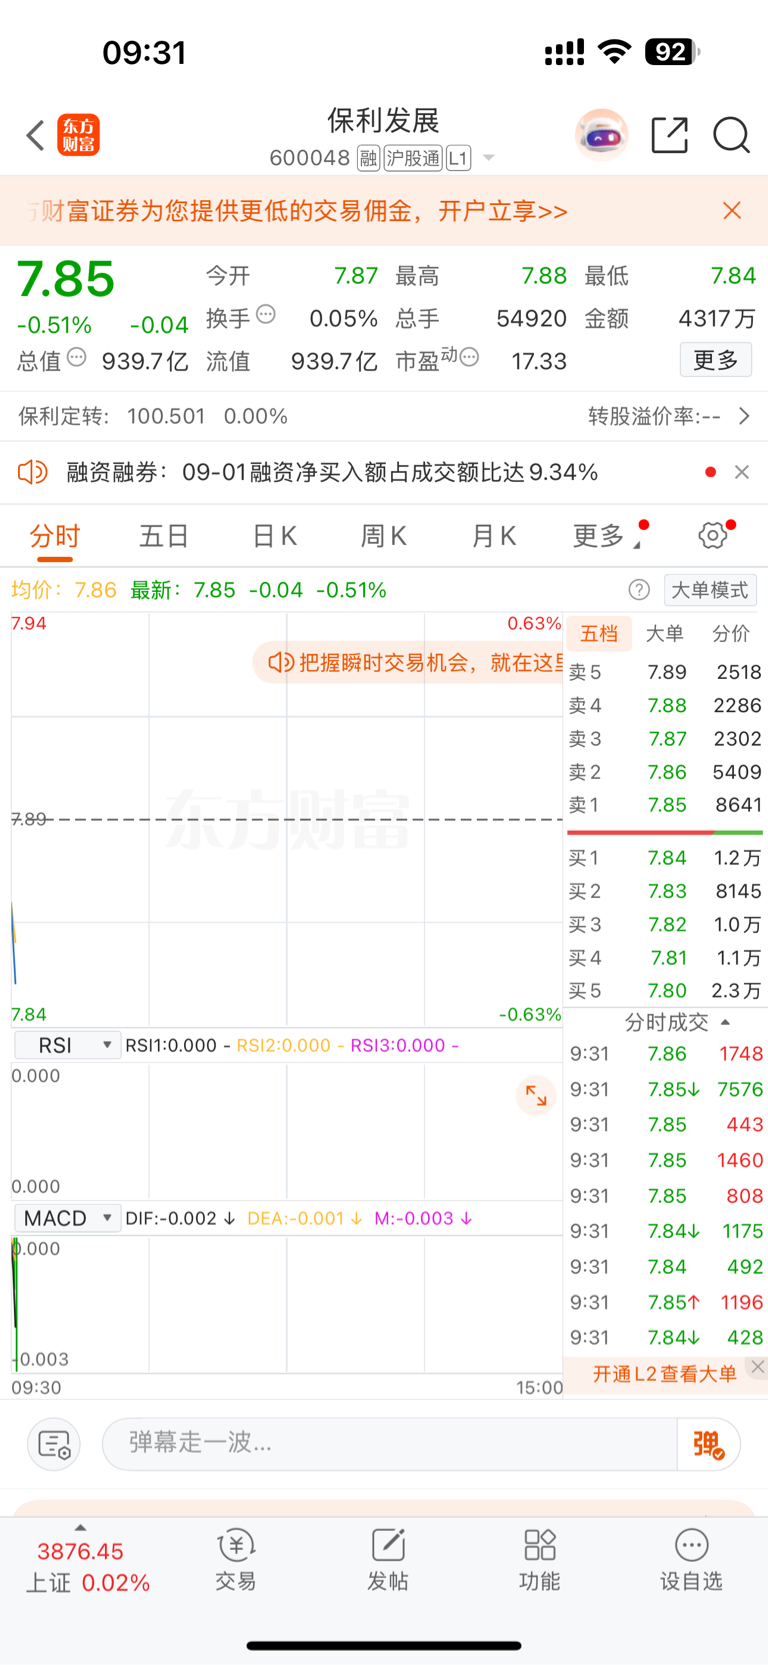Tap the 卖2 7.86 order row
This screenshot has height=1665, width=768.
click(665, 772)
